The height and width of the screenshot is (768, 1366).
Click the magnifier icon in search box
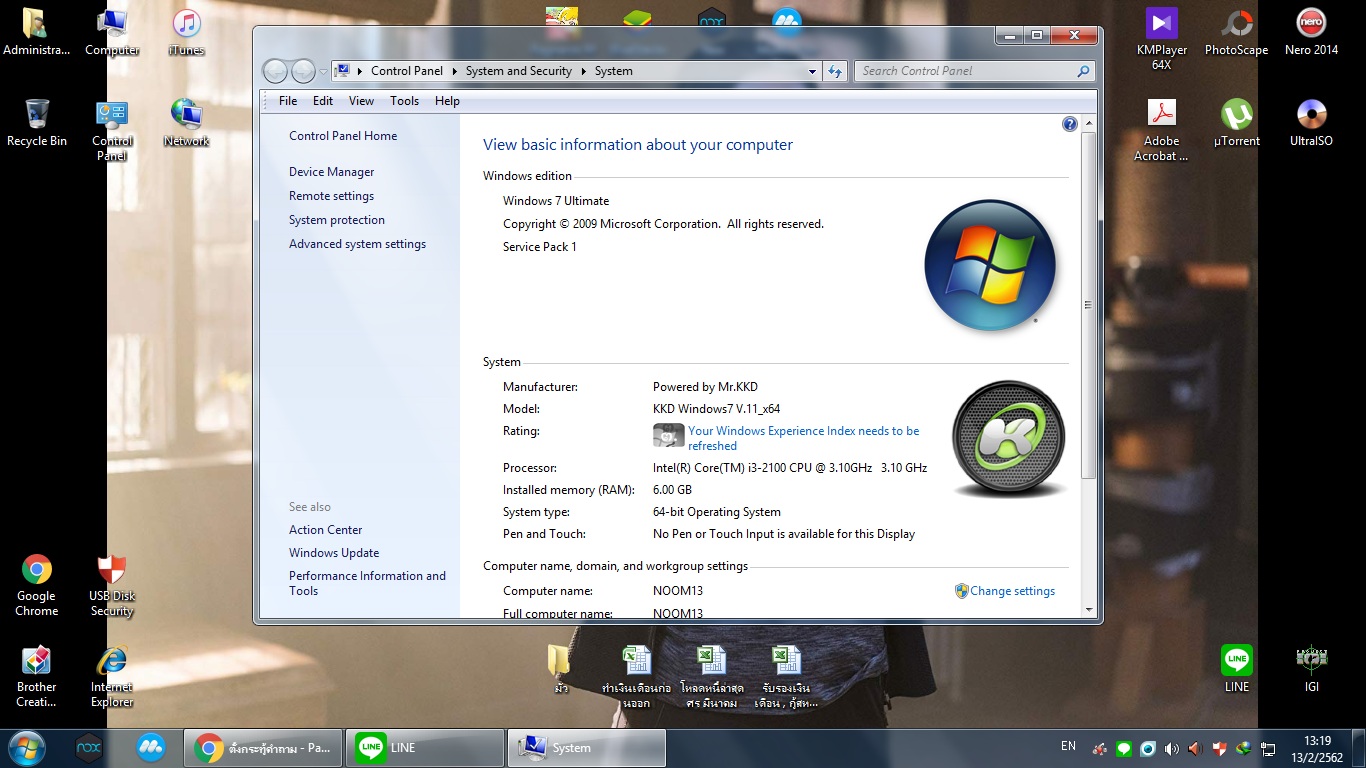click(x=1083, y=71)
